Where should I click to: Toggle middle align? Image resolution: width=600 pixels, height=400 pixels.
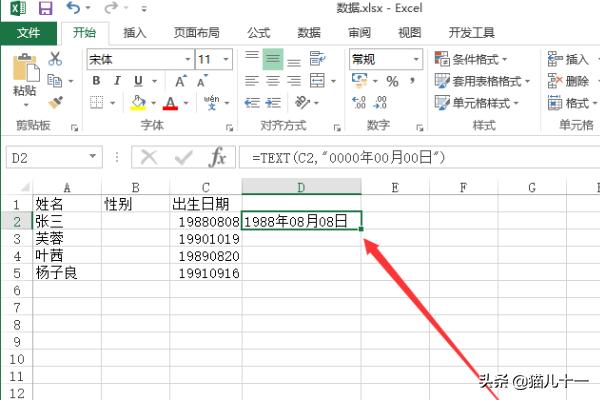tap(273, 59)
